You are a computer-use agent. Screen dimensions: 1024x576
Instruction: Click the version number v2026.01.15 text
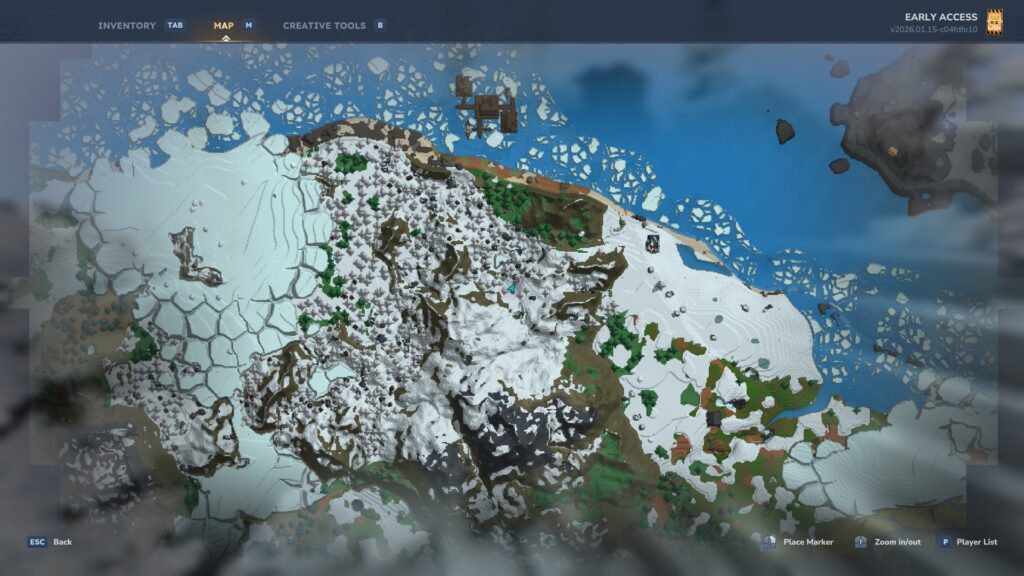click(x=933, y=29)
